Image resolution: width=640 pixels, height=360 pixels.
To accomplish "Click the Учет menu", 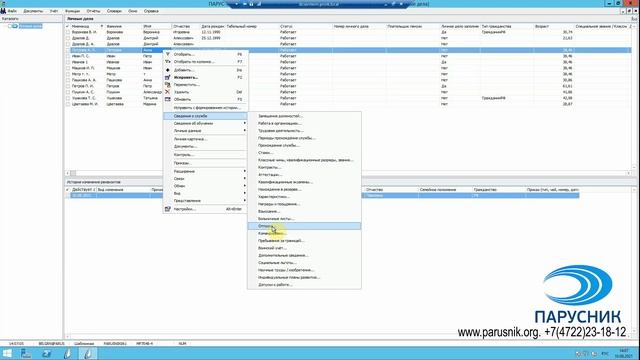I will pos(54,11).
